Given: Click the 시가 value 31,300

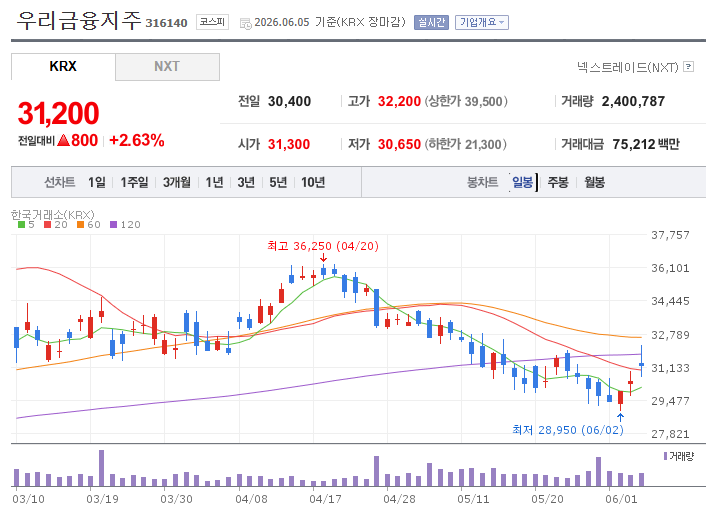Looking at the screenshot, I should click(x=289, y=144).
